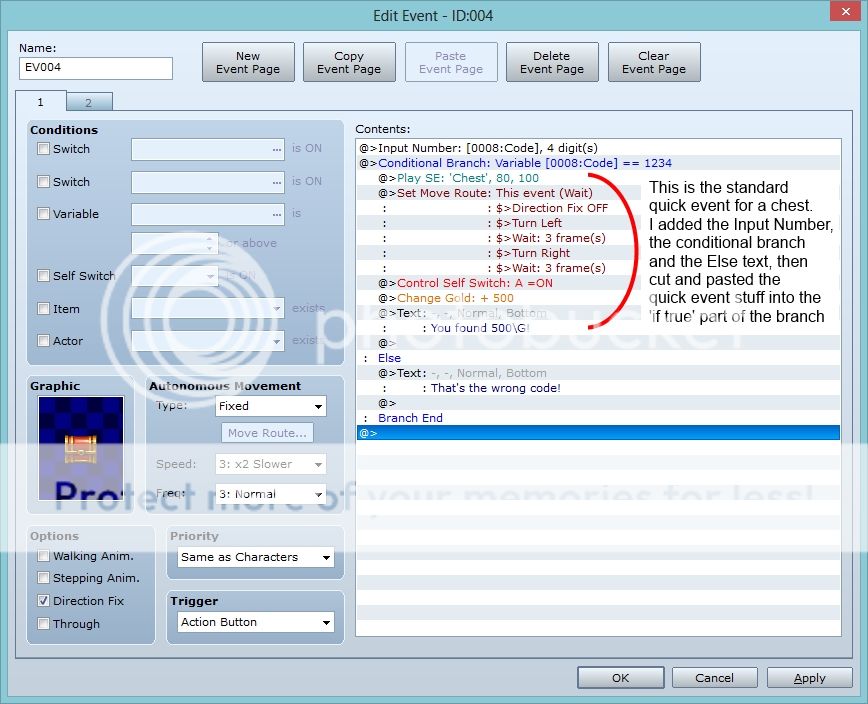Click the New Event Page button
The height and width of the screenshot is (704, 868).
coord(248,63)
